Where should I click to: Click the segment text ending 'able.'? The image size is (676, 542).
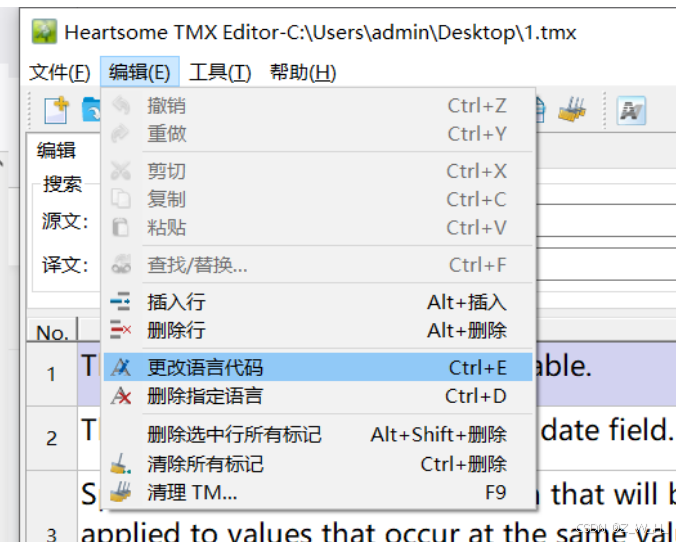pos(563,366)
